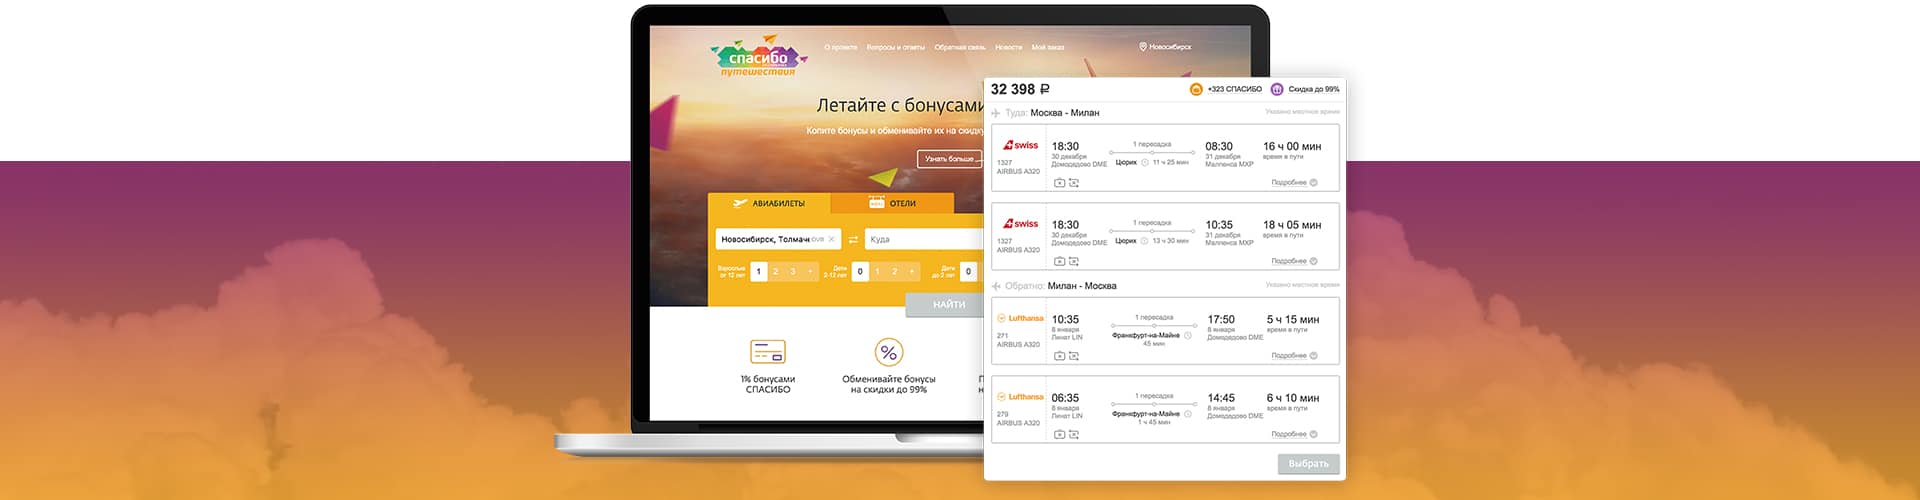
Task: Click baggage icon on 17:50 arrival flight
Action: 1060,356
